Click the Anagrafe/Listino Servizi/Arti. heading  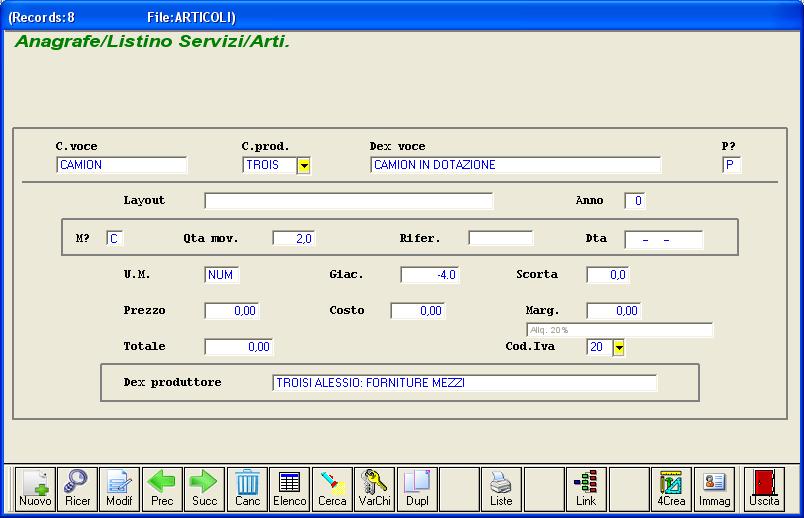(x=153, y=42)
